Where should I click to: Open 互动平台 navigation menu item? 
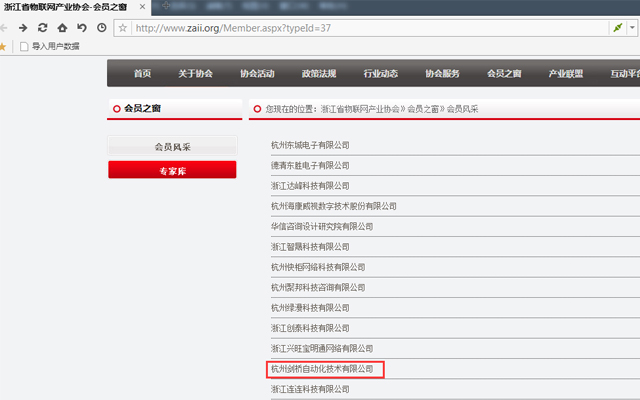625,73
